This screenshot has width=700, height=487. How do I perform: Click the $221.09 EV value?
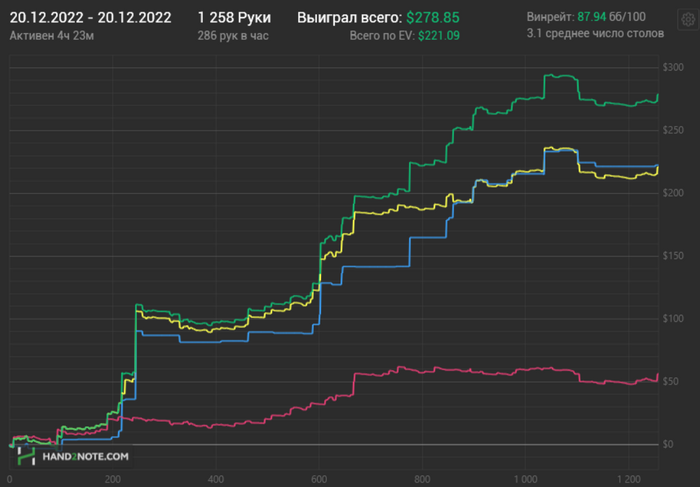(x=439, y=36)
